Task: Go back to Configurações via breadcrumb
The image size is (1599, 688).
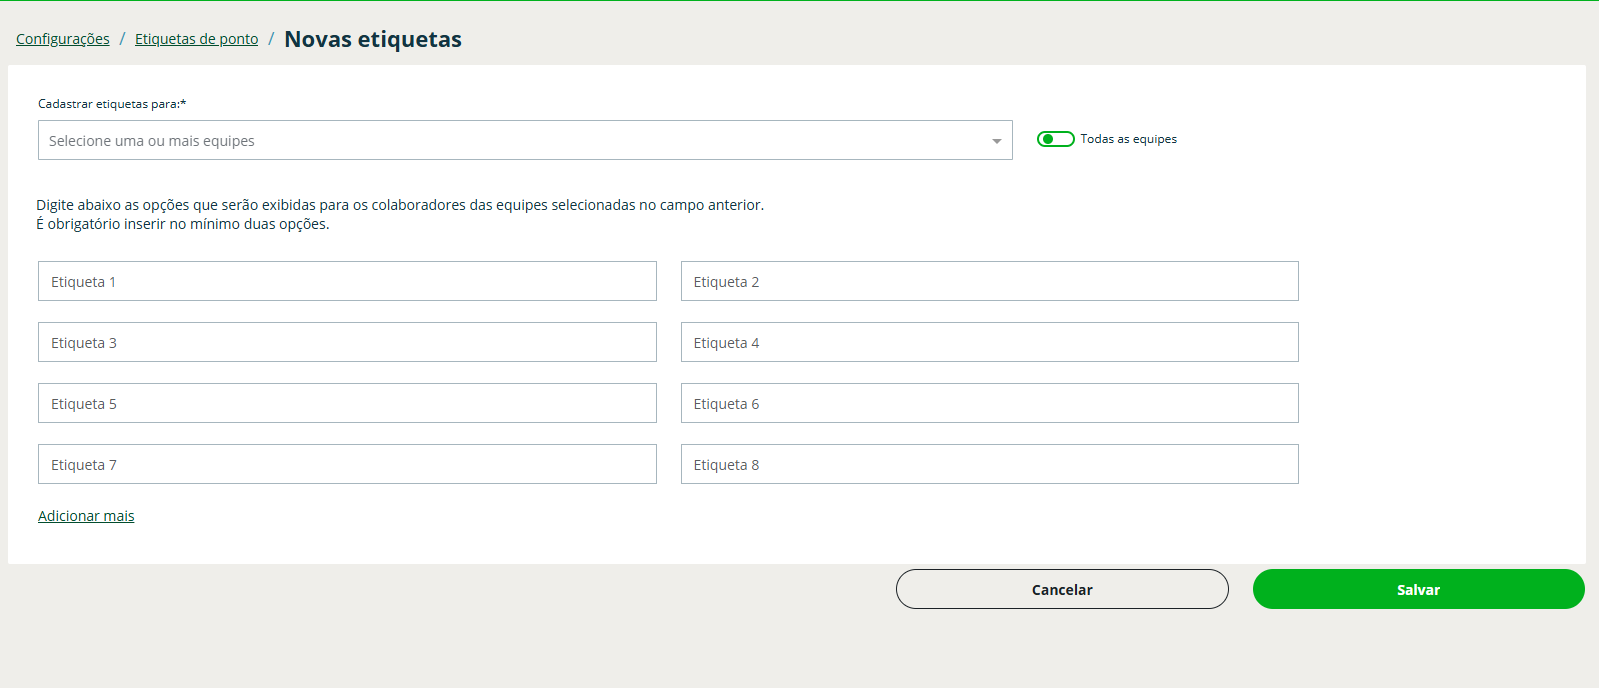Action: (63, 39)
